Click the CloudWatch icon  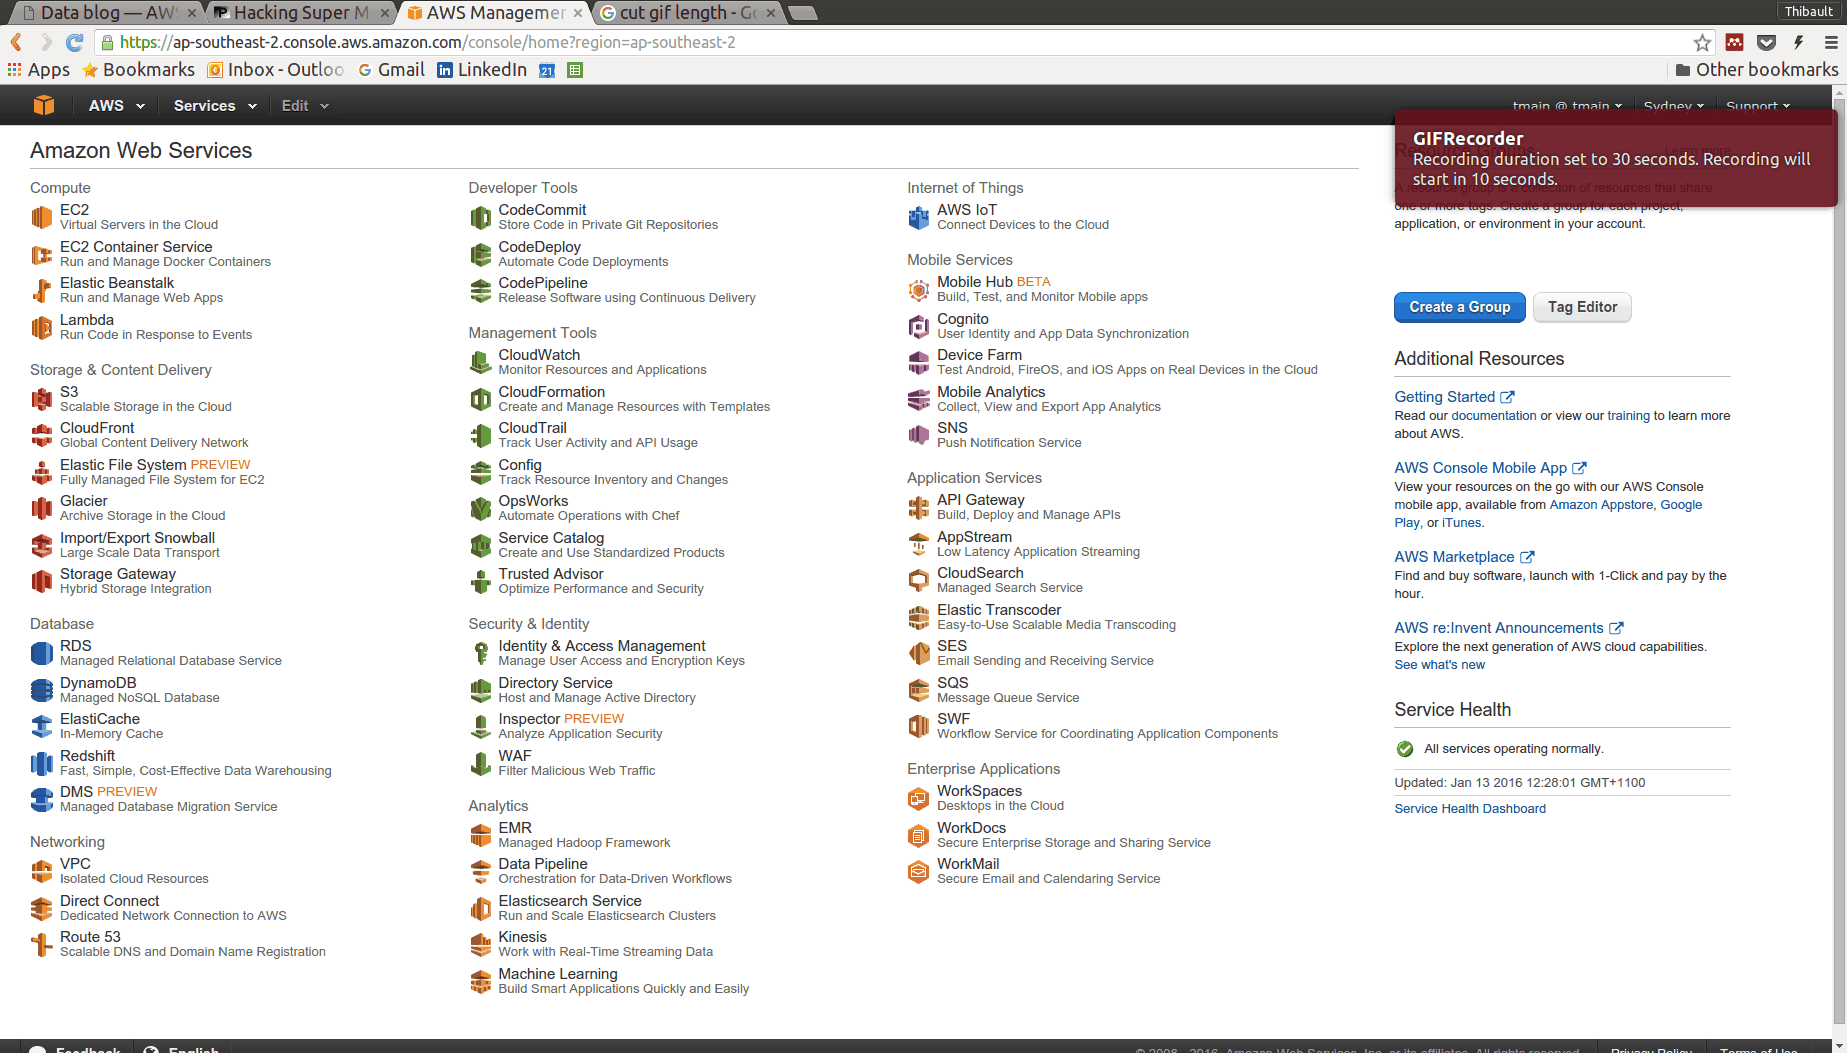pyautogui.click(x=481, y=362)
